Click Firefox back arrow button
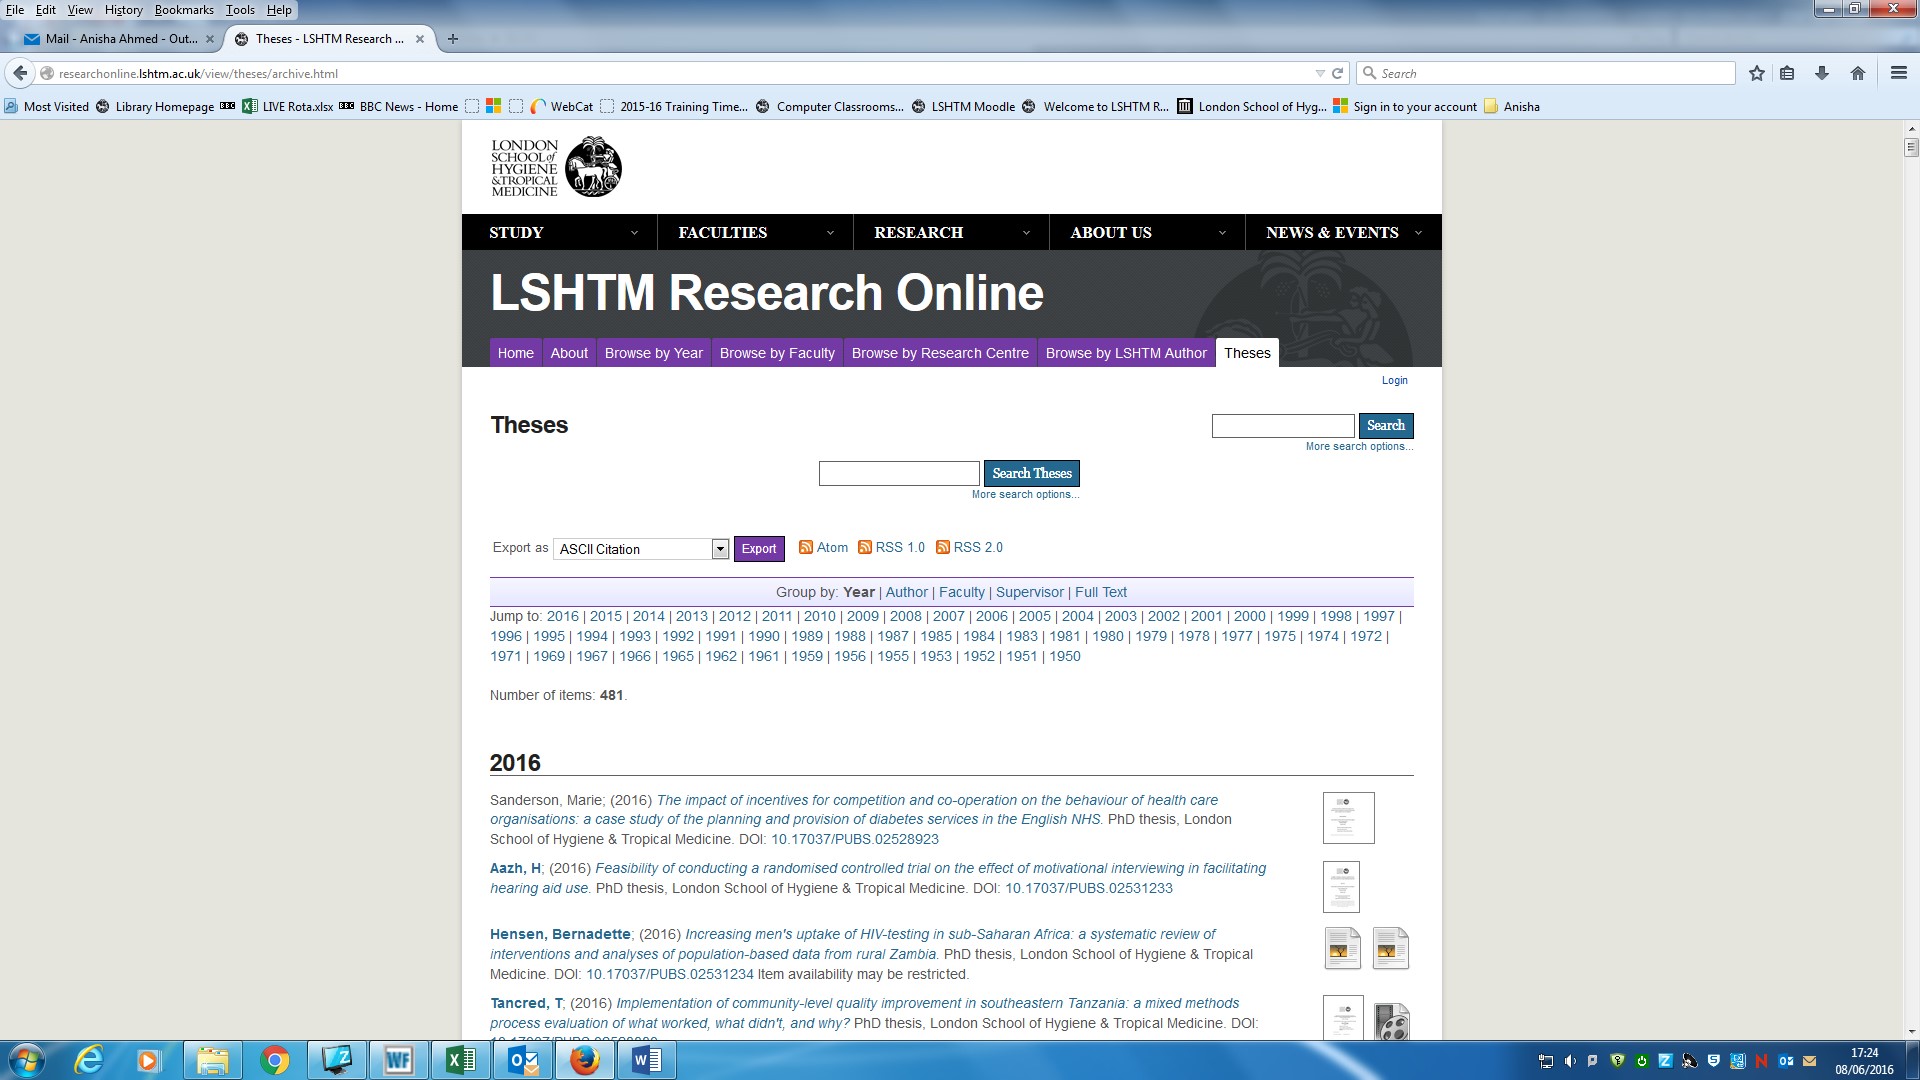1920x1080 pixels. (20, 73)
